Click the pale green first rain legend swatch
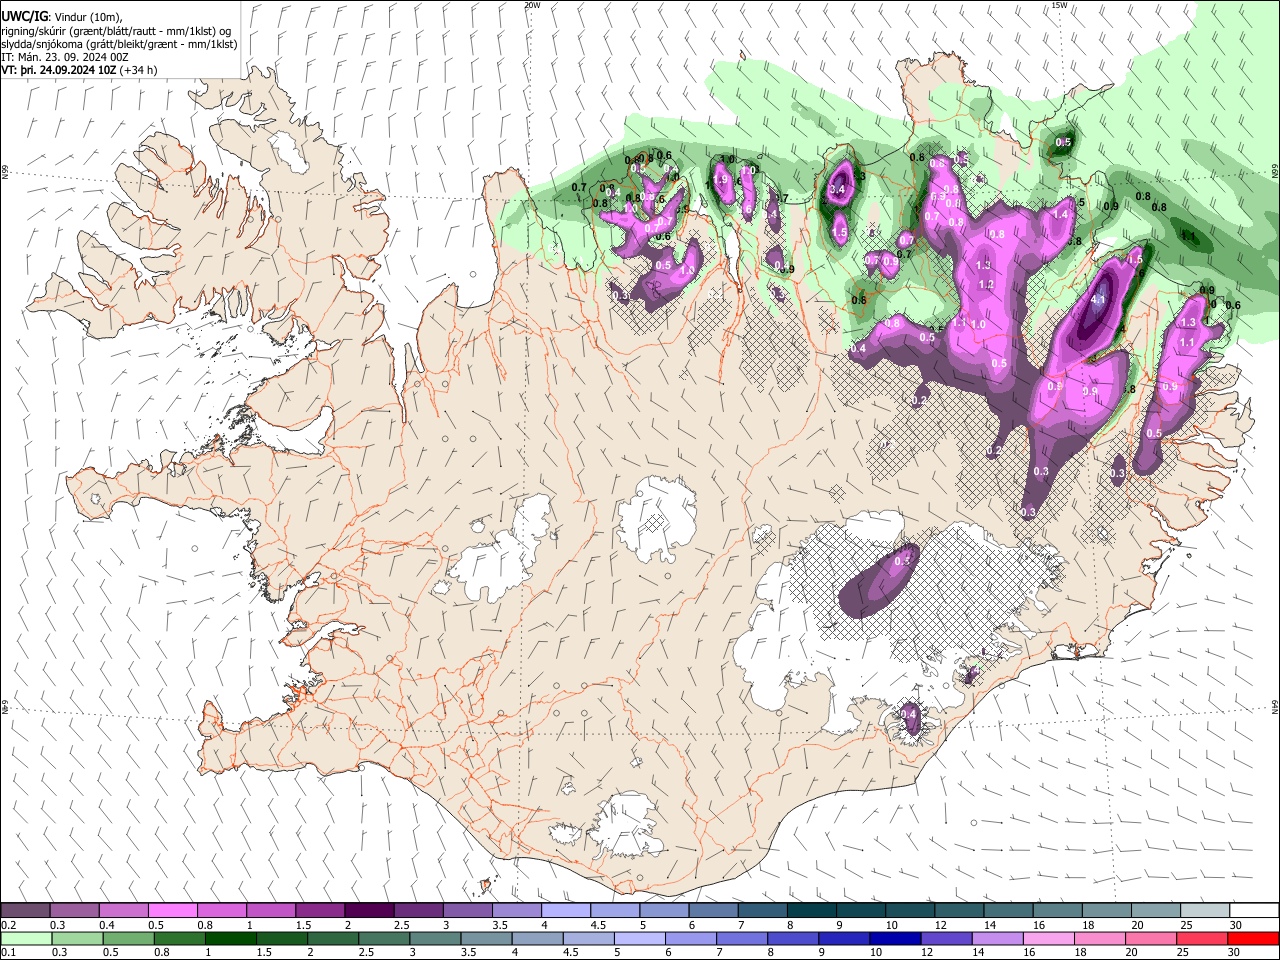Screen dimensions: 1280x960 (25, 938)
